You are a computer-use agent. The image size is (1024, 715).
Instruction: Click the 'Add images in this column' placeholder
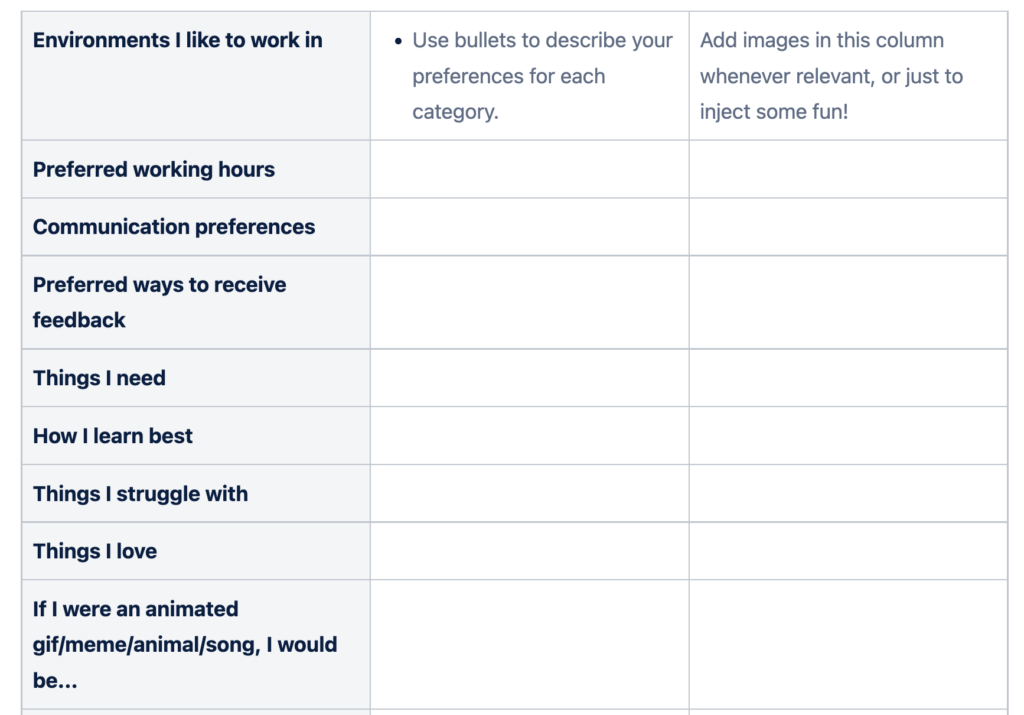[x=831, y=76]
